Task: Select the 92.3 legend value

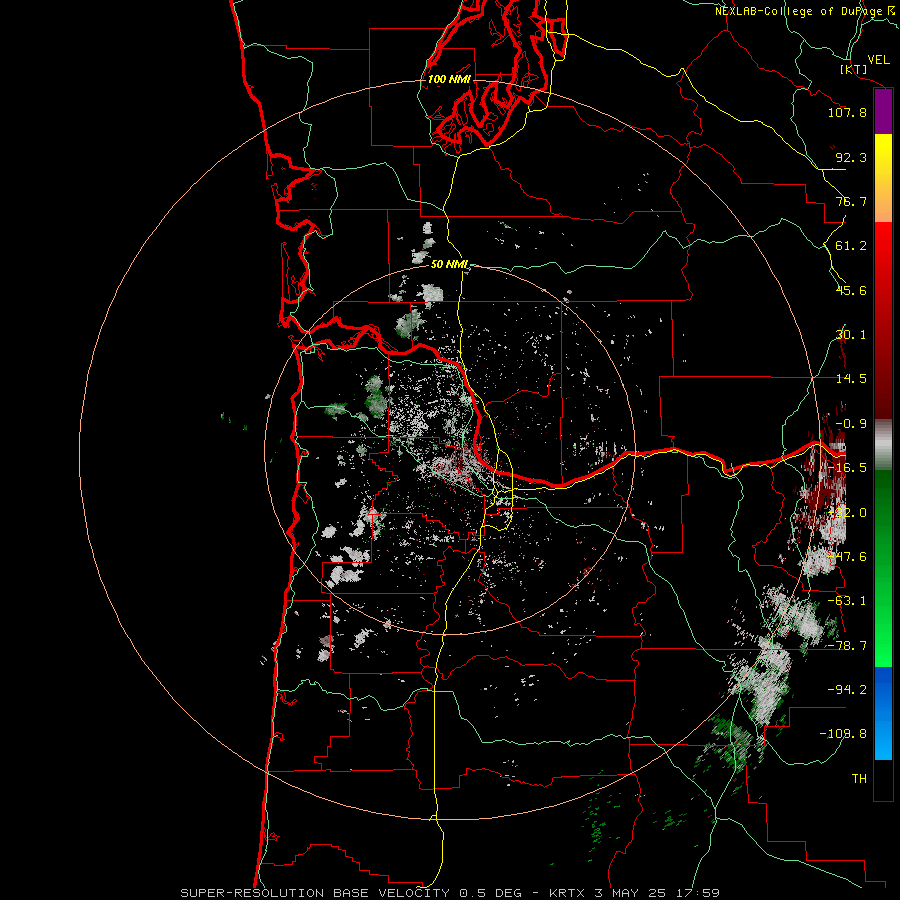Action: 851,157
